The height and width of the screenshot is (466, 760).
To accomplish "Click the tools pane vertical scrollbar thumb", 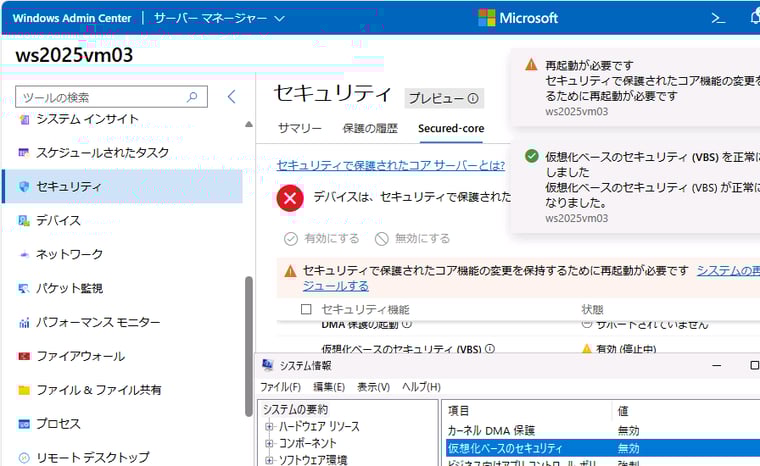I will 249,346.
